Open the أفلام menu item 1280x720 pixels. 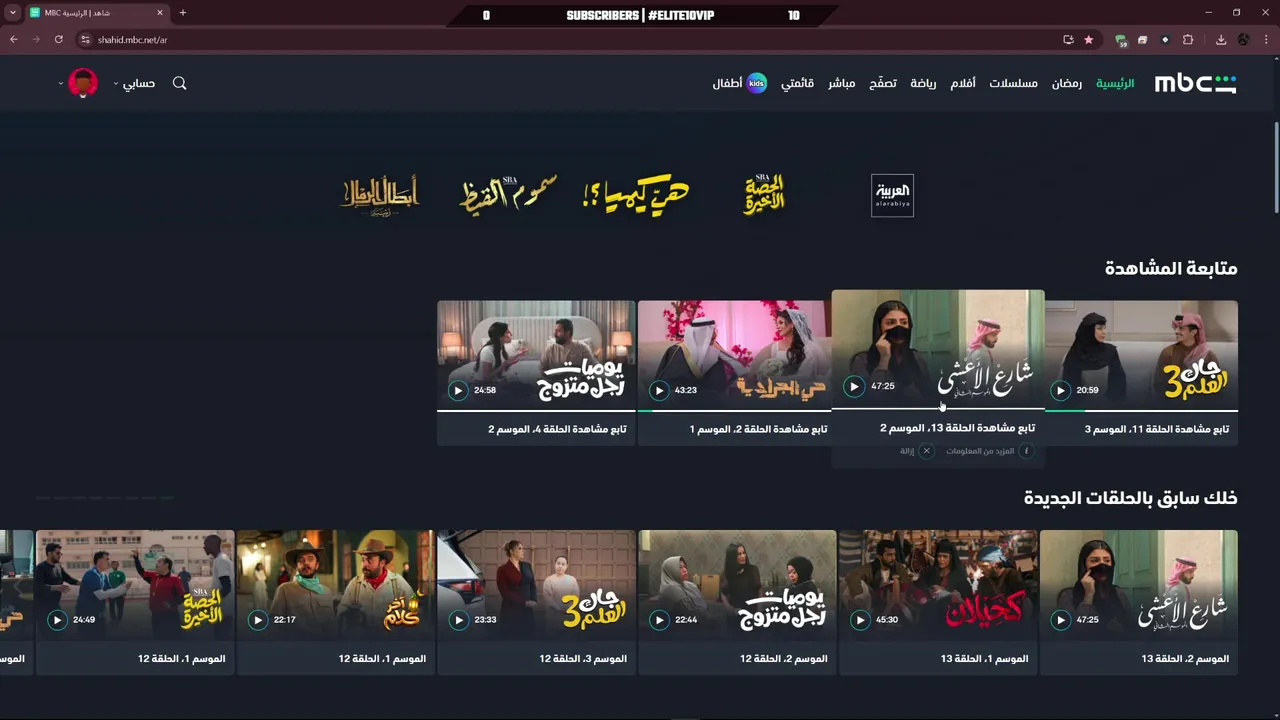tap(962, 83)
